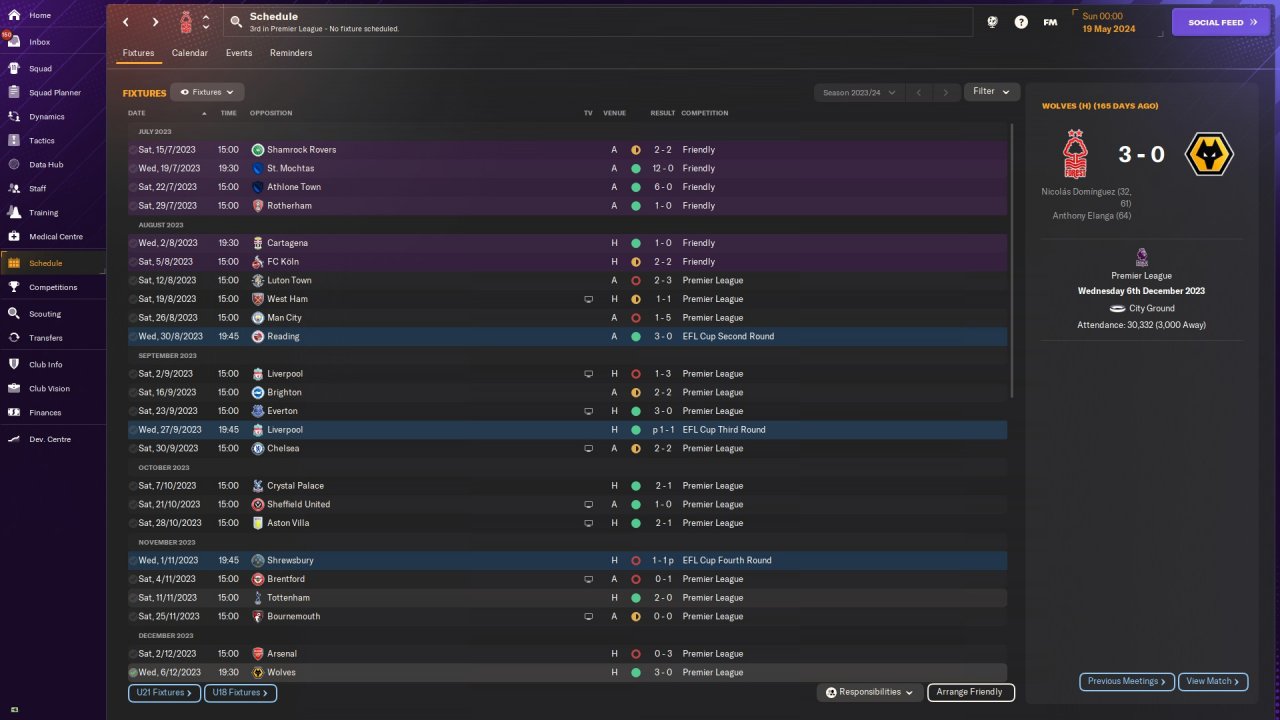Open the world globe icon

[x=992, y=22]
